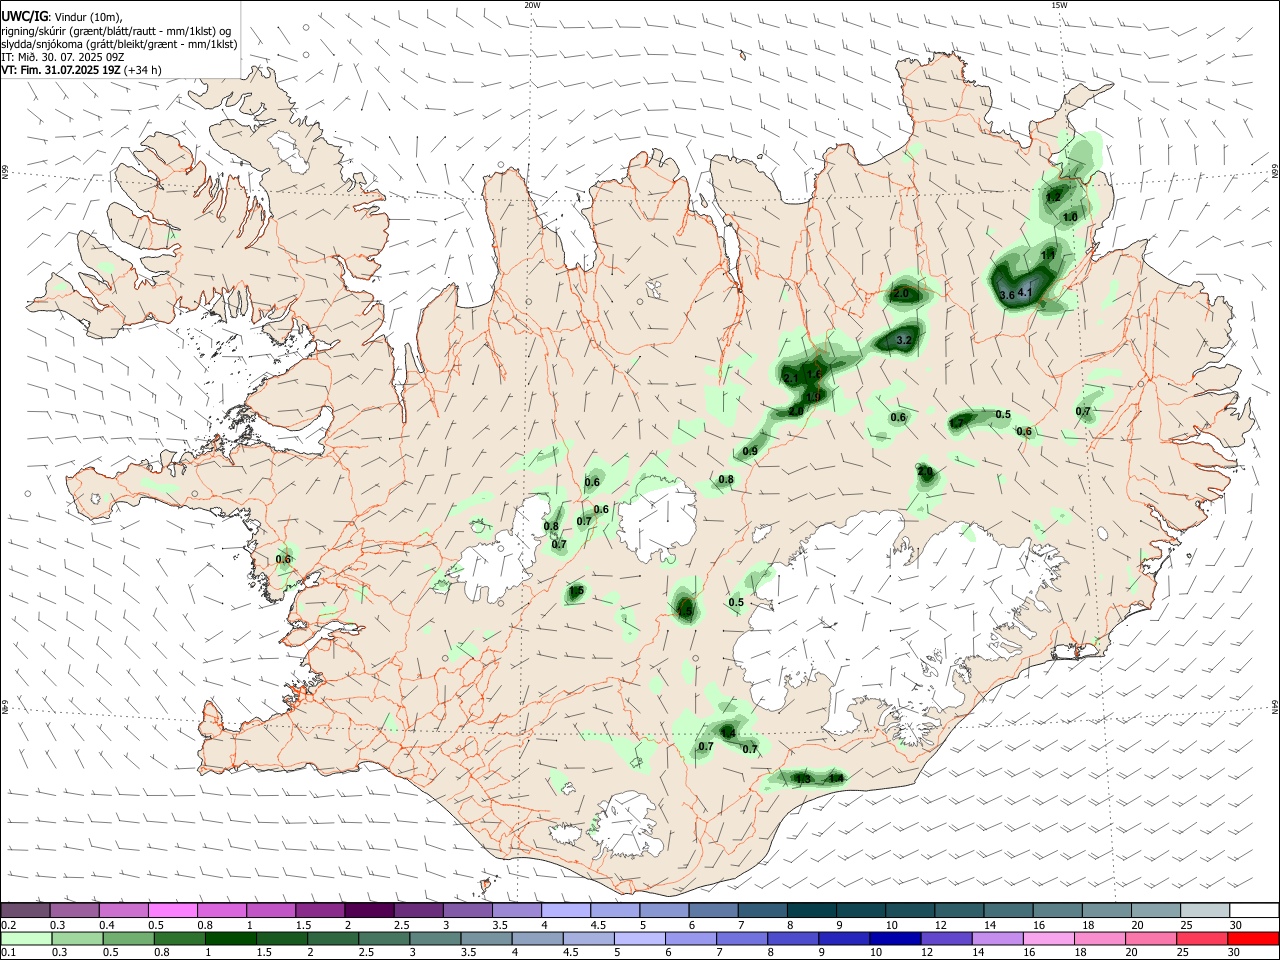Click the "VT: Fim. 31.07.2025 19Z (+34 h)" line
This screenshot has height=960, width=1280.
pyautogui.click(x=81, y=70)
